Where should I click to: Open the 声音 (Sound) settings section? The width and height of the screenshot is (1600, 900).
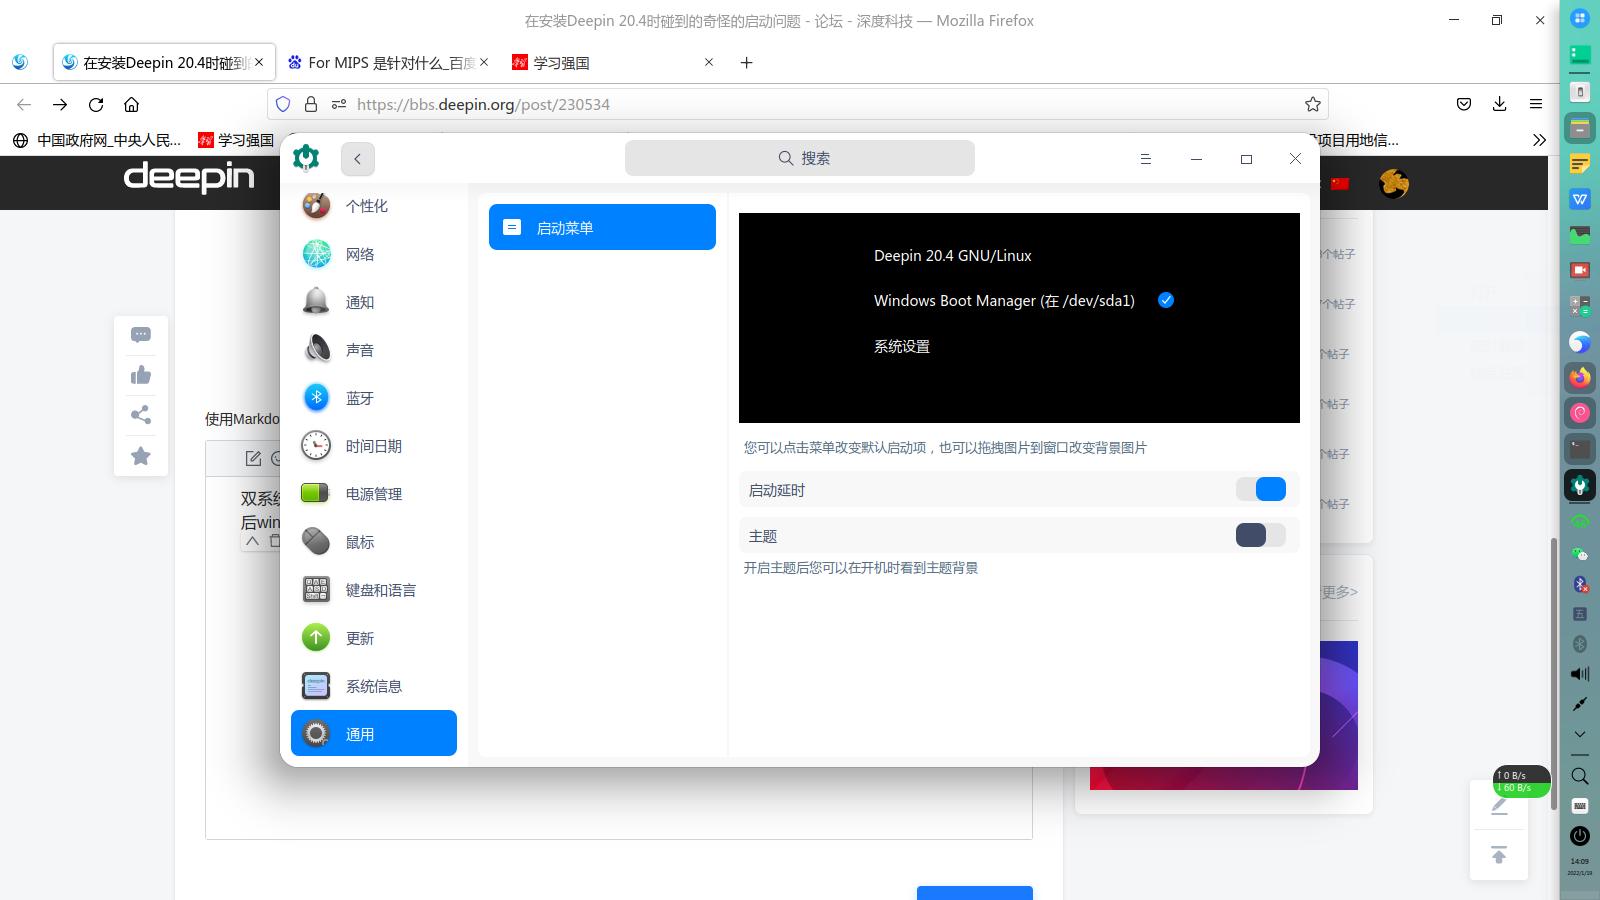click(361, 349)
